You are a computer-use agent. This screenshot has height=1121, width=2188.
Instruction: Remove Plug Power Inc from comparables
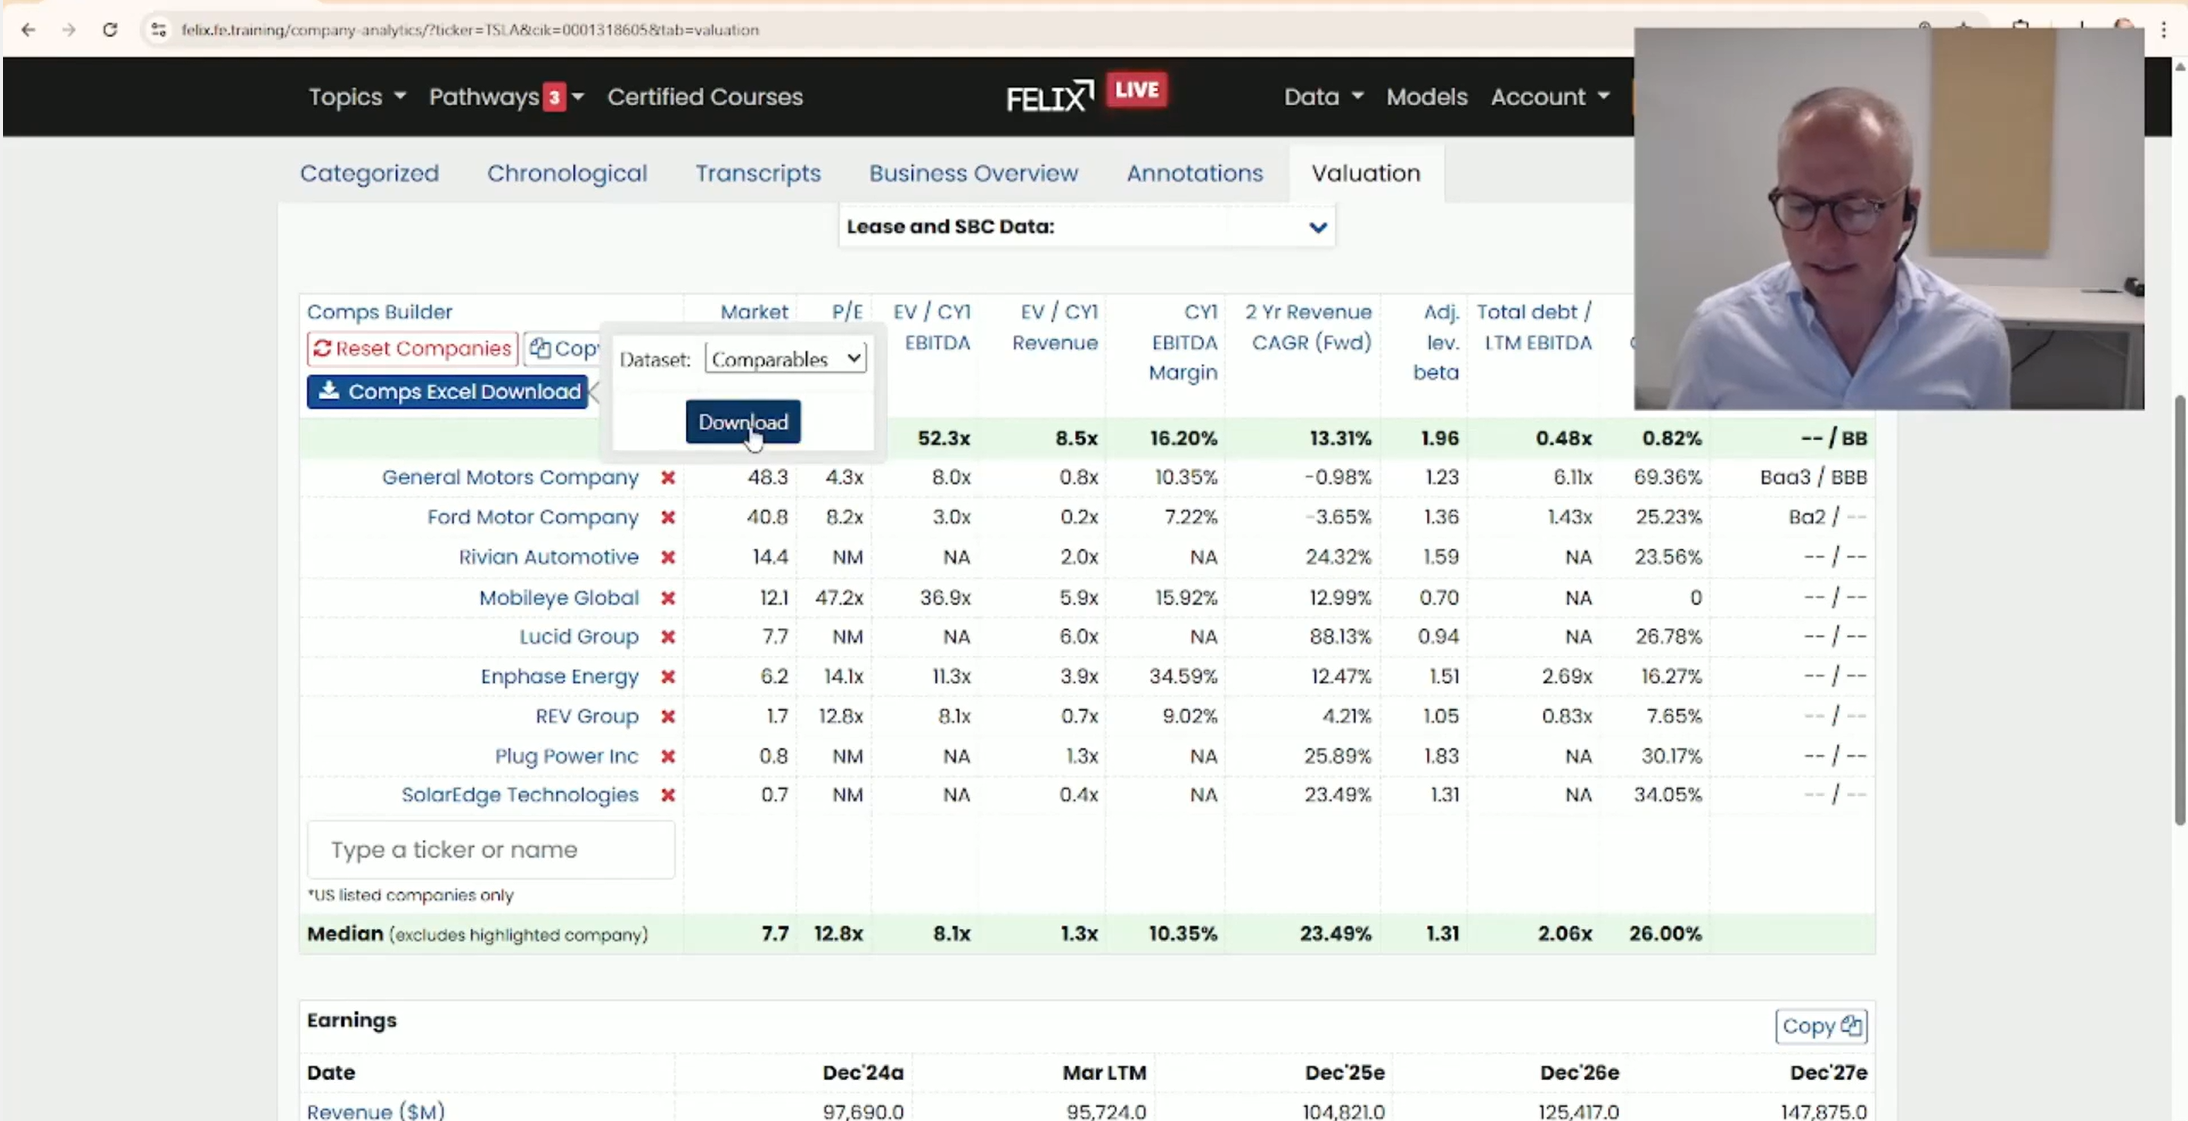click(x=667, y=756)
